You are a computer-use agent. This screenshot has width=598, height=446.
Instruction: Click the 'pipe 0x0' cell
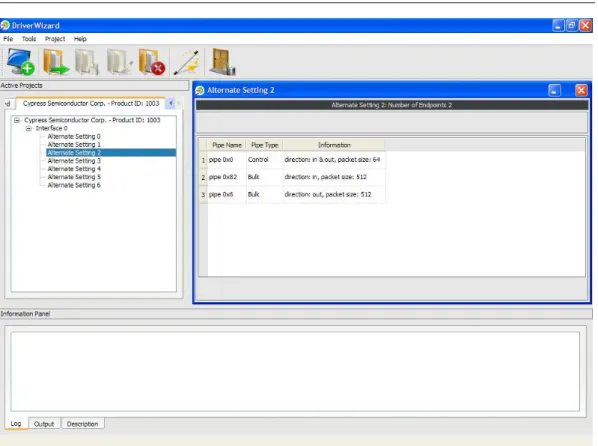tap(227, 160)
